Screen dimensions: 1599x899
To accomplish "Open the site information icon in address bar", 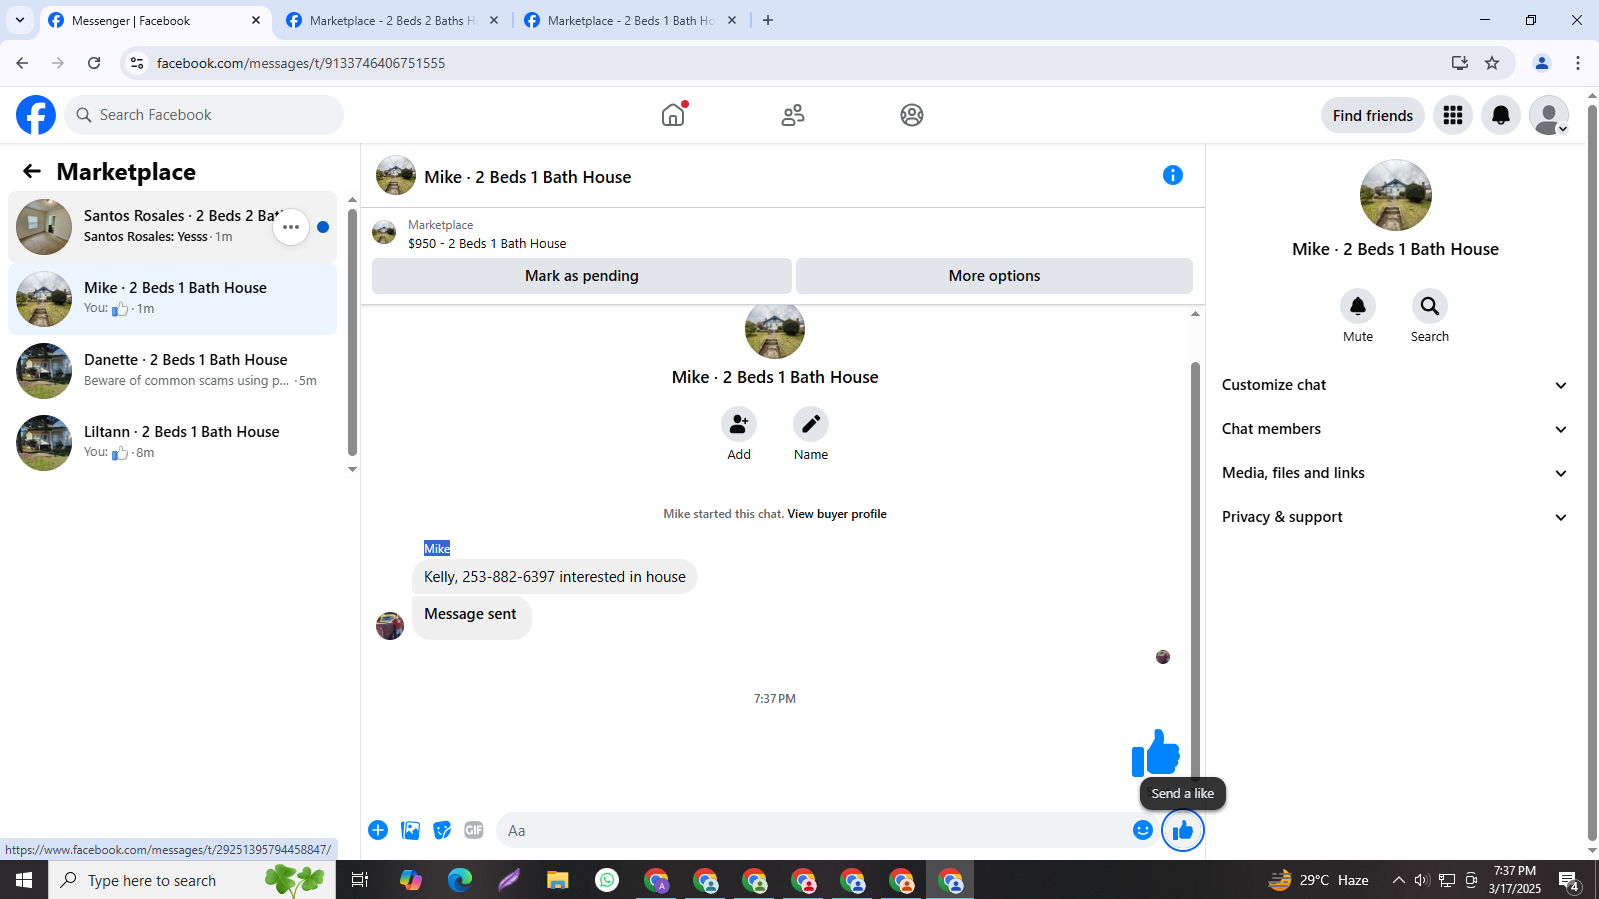I will point(137,63).
